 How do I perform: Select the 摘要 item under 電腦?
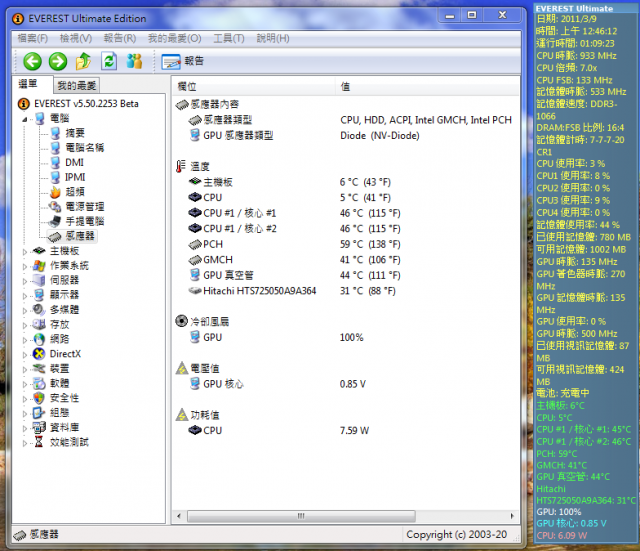click(75, 133)
